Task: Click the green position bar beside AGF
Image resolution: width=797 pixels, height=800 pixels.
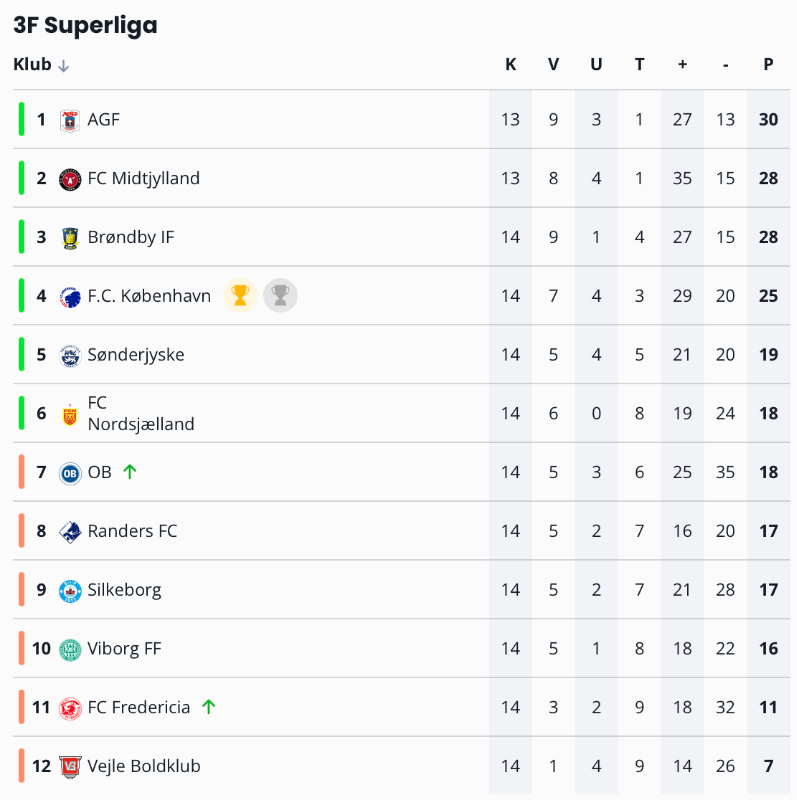Action: pyautogui.click(x=21, y=119)
